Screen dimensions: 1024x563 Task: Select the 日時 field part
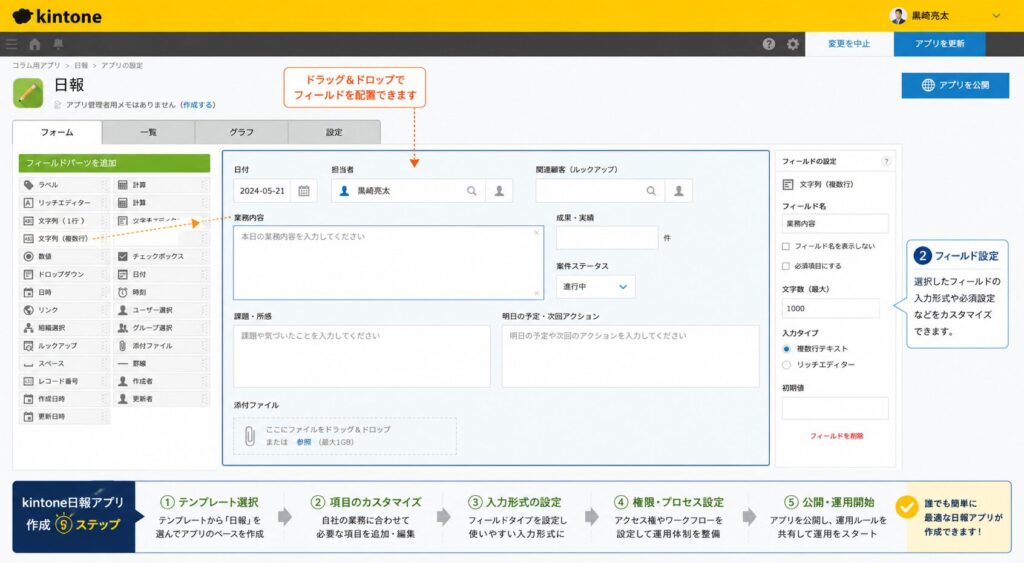click(x=64, y=292)
